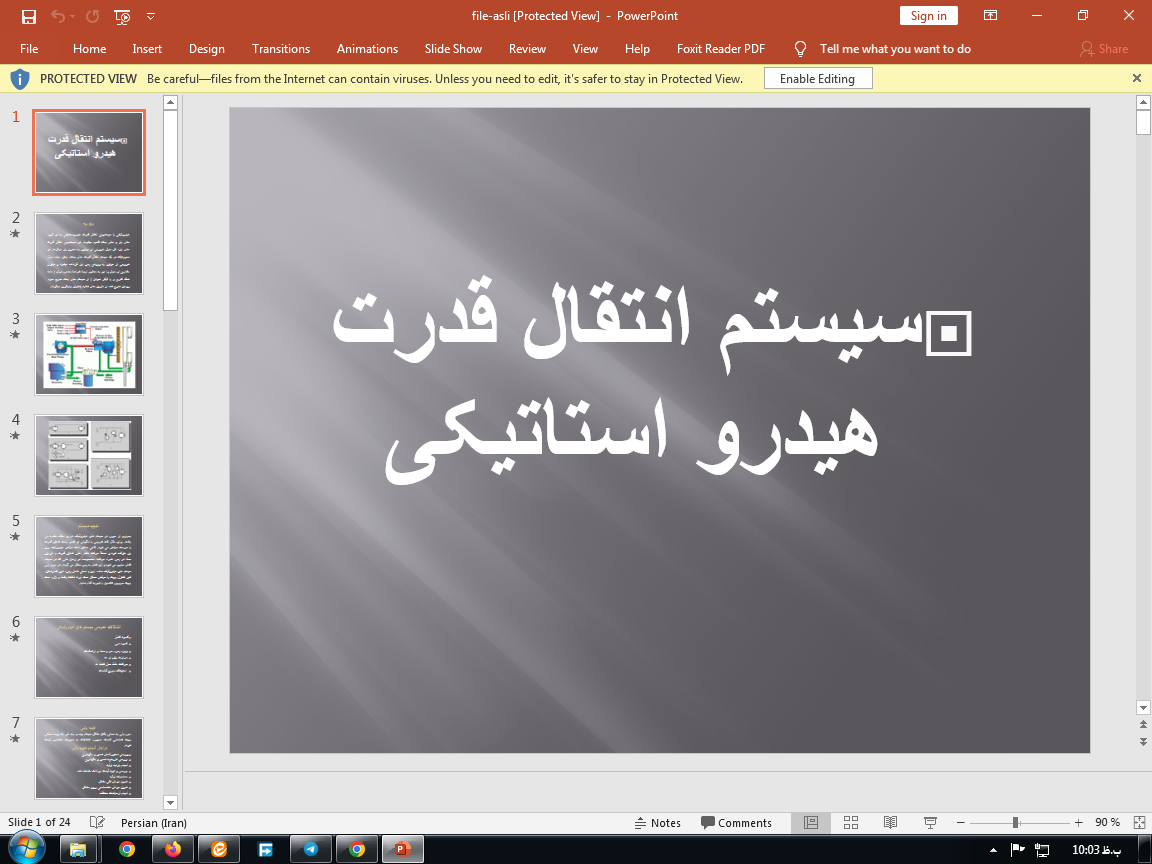Select slide 7 thumbnail
Screen dimensions: 1152x864
click(89, 758)
